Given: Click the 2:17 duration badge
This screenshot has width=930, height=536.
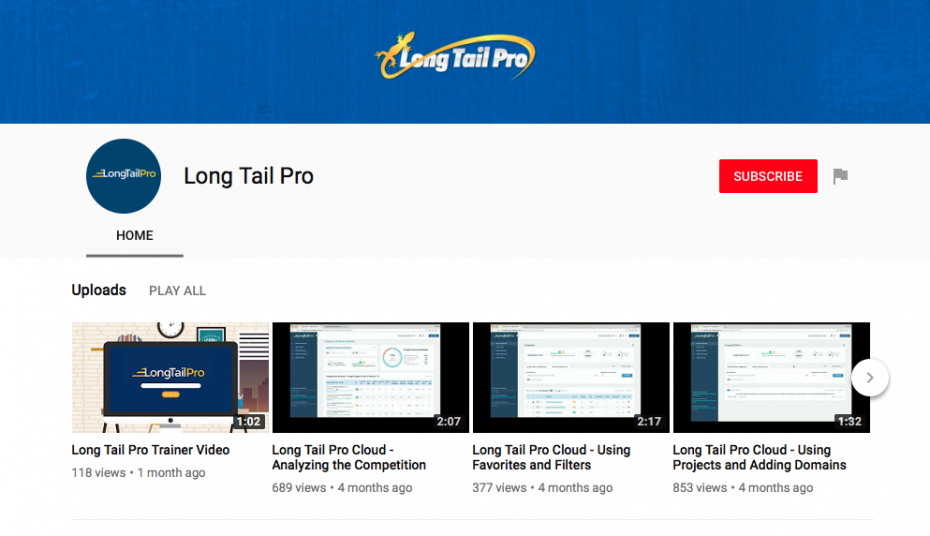Looking at the screenshot, I should pyautogui.click(x=649, y=422).
